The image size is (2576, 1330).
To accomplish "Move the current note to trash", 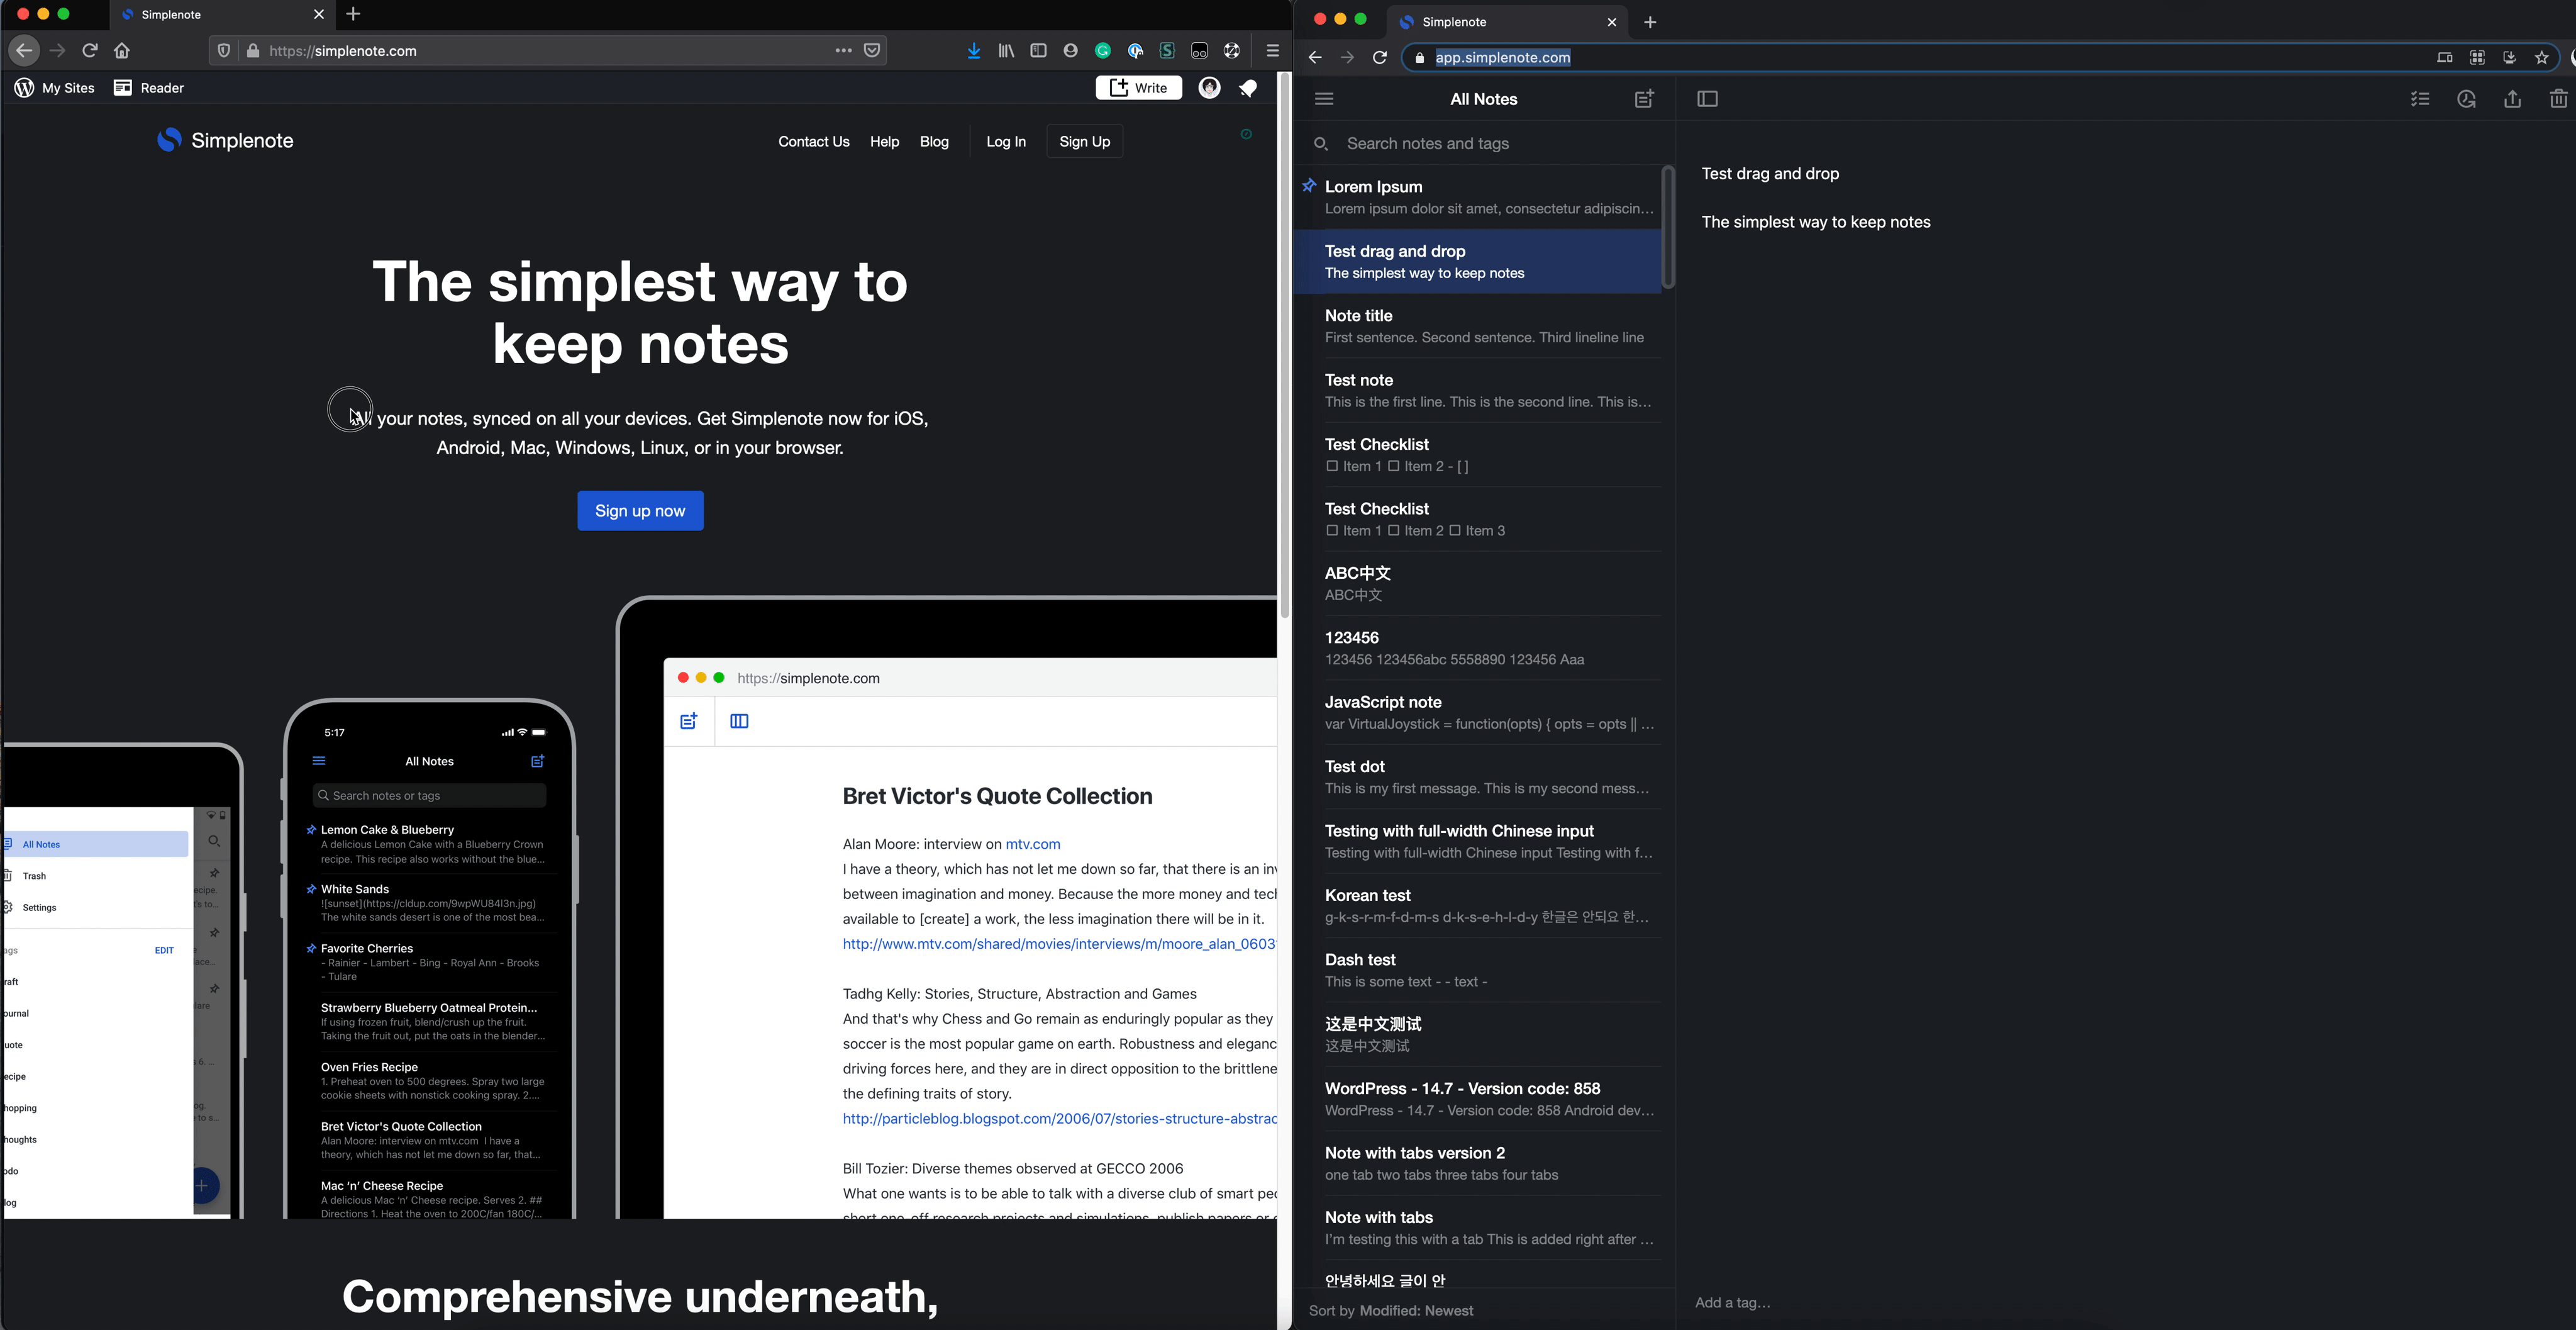I will [2559, 99].
